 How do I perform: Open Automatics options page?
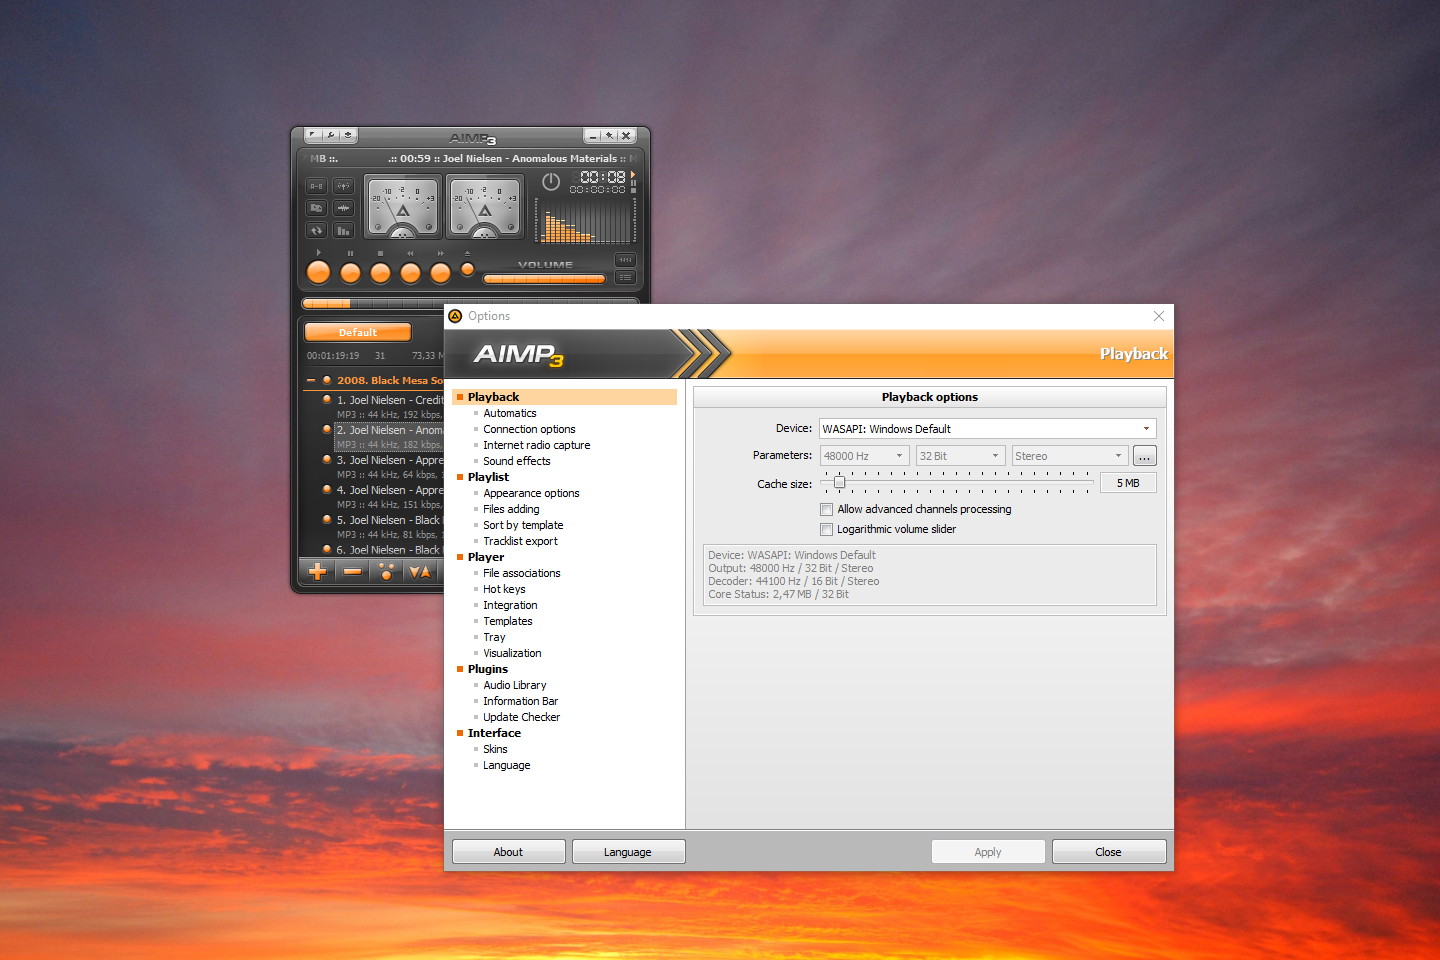(x=510, y=413)
